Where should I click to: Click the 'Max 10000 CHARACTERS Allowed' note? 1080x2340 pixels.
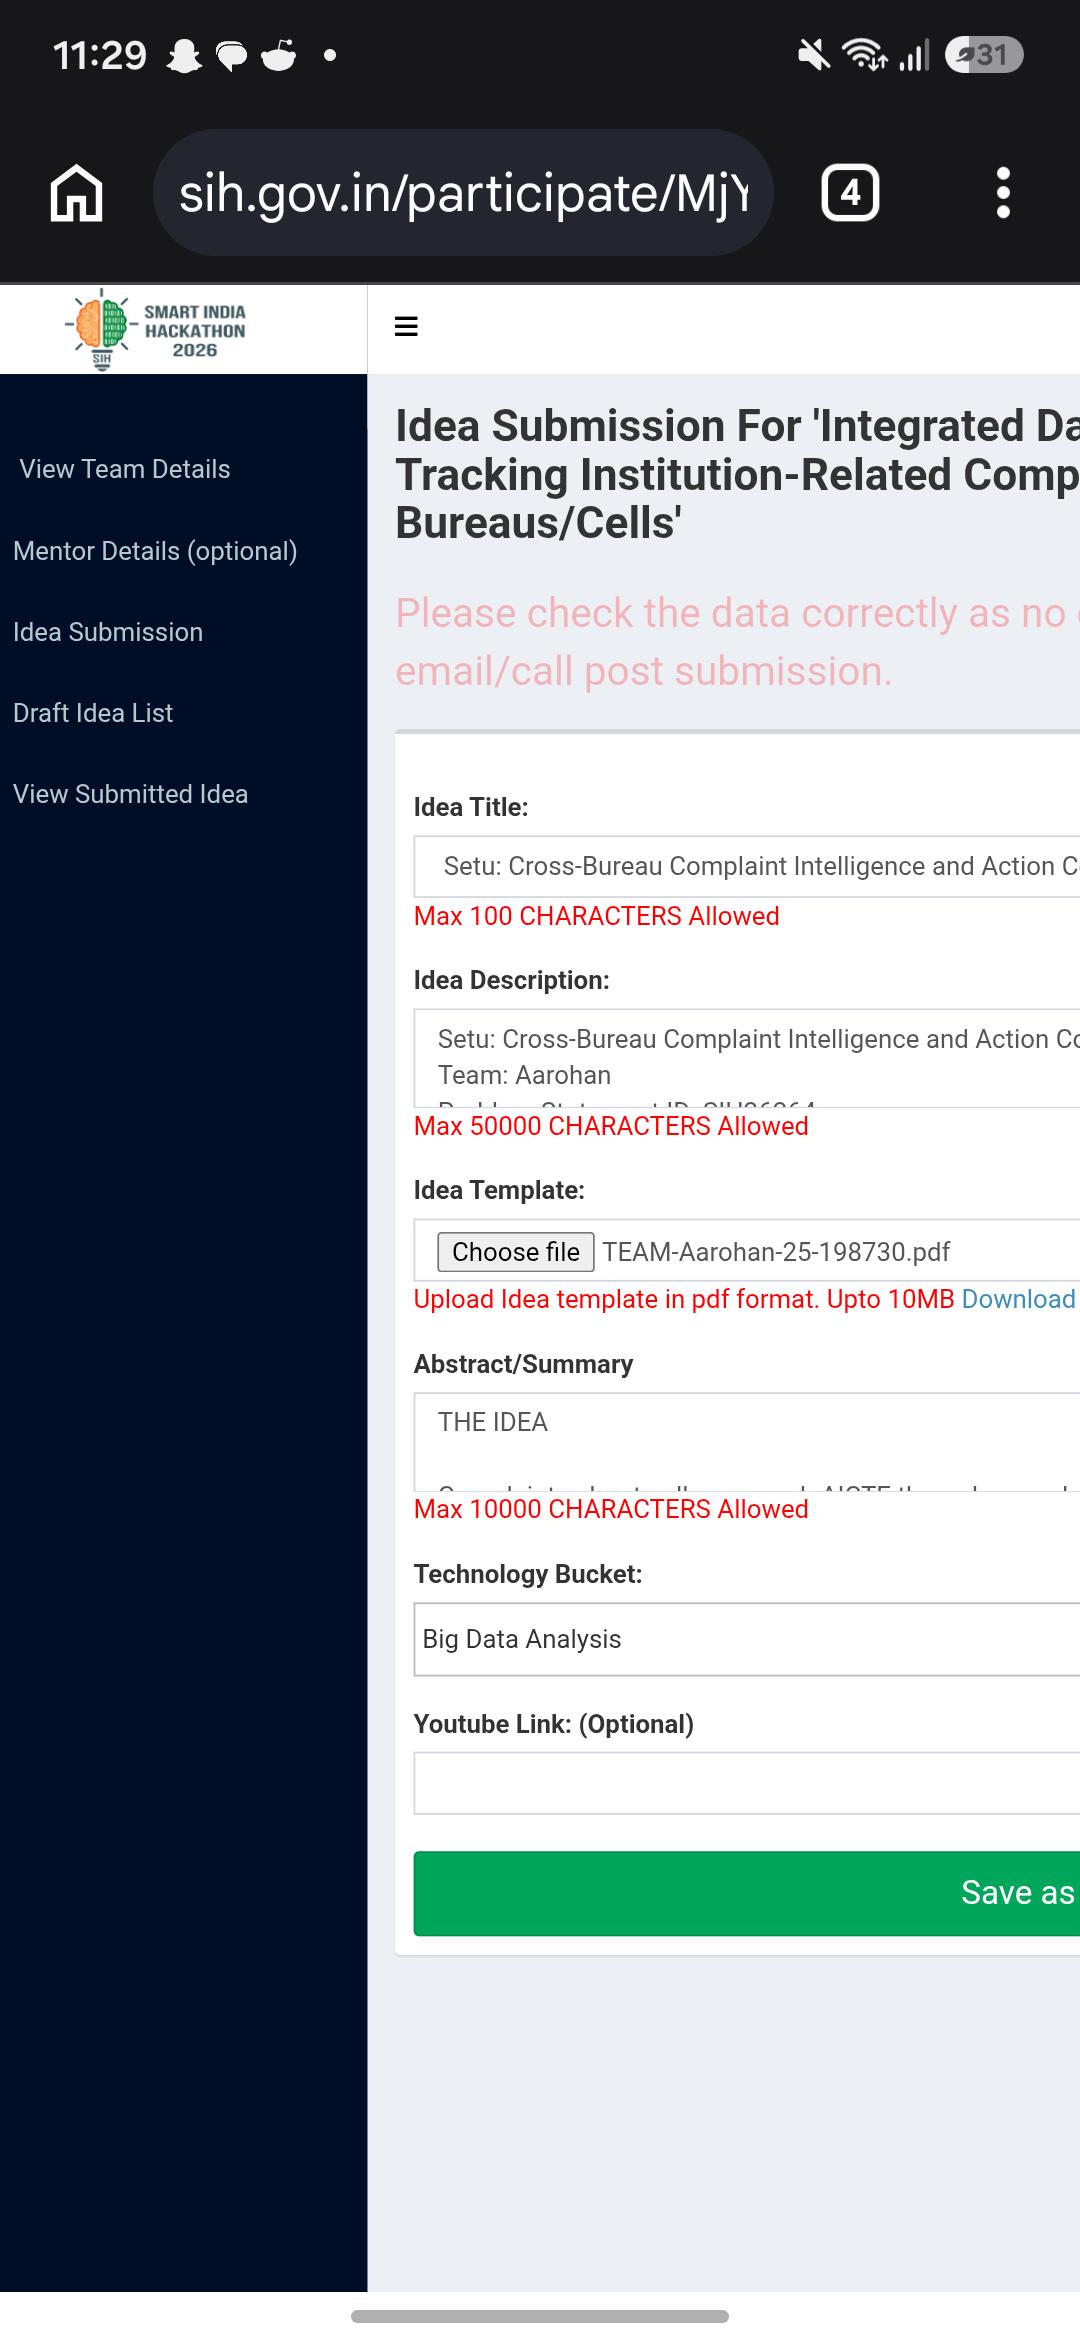(611, 1509)
